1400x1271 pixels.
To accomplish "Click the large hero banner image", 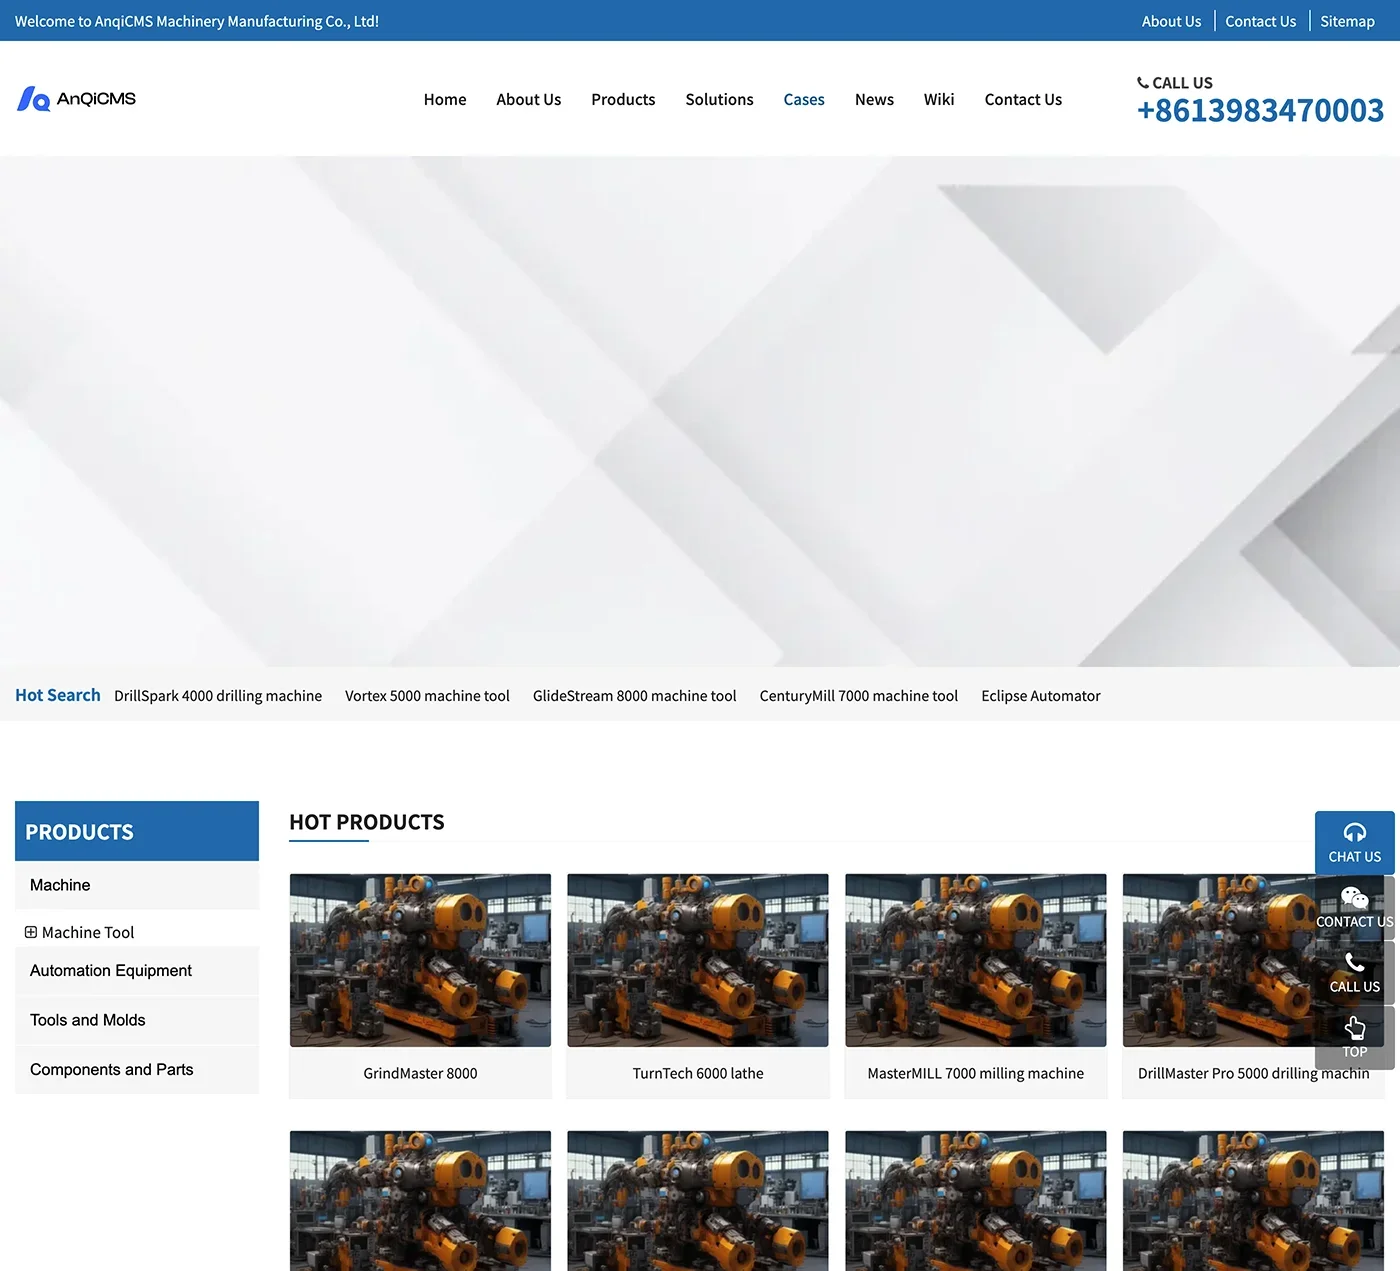I will pyautogui.click(x=700, y=411).
